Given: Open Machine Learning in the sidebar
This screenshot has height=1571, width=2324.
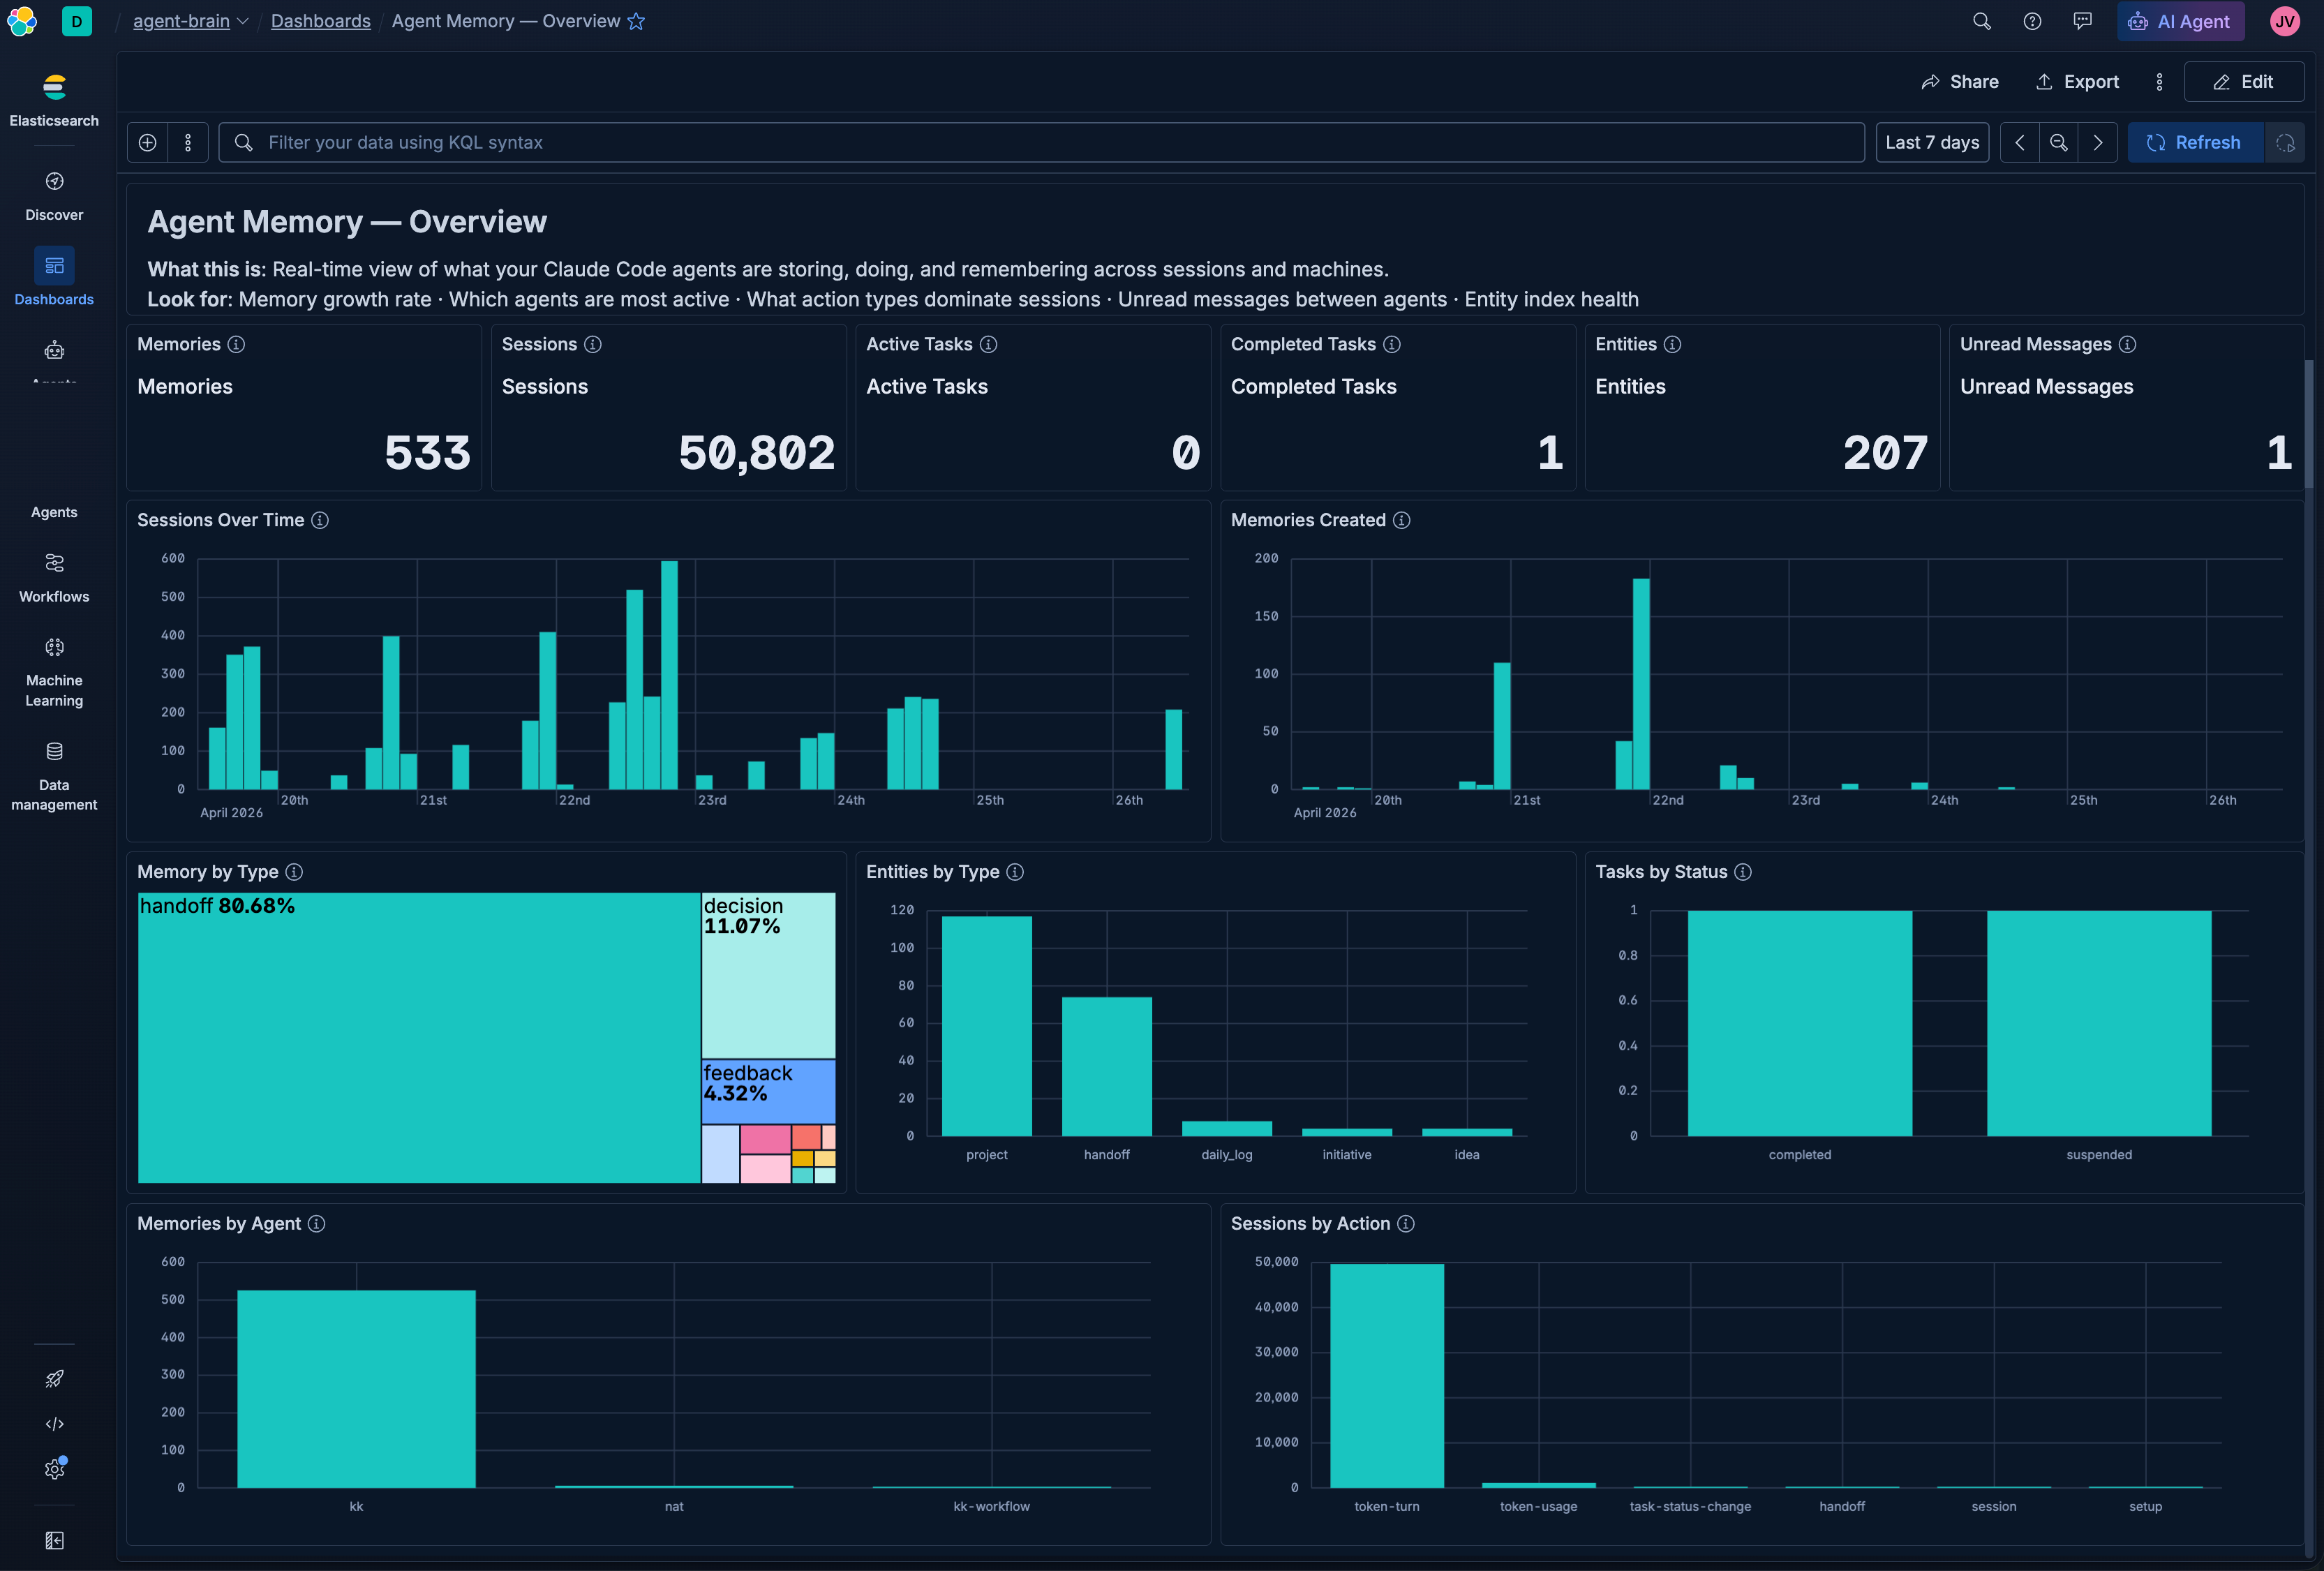Looking at the screenshot, I should (54, 672).
